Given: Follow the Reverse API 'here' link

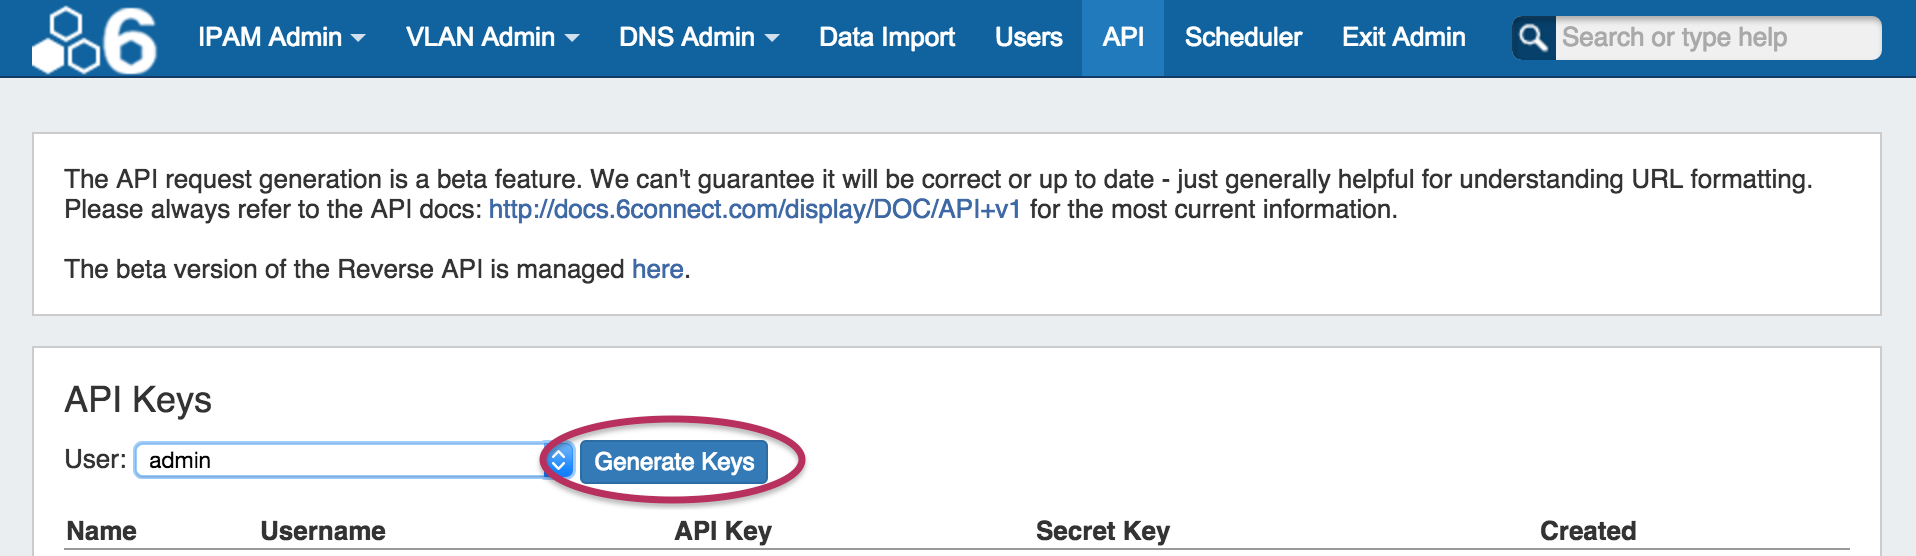Looking at the screenshot, I should coord(657,270).
